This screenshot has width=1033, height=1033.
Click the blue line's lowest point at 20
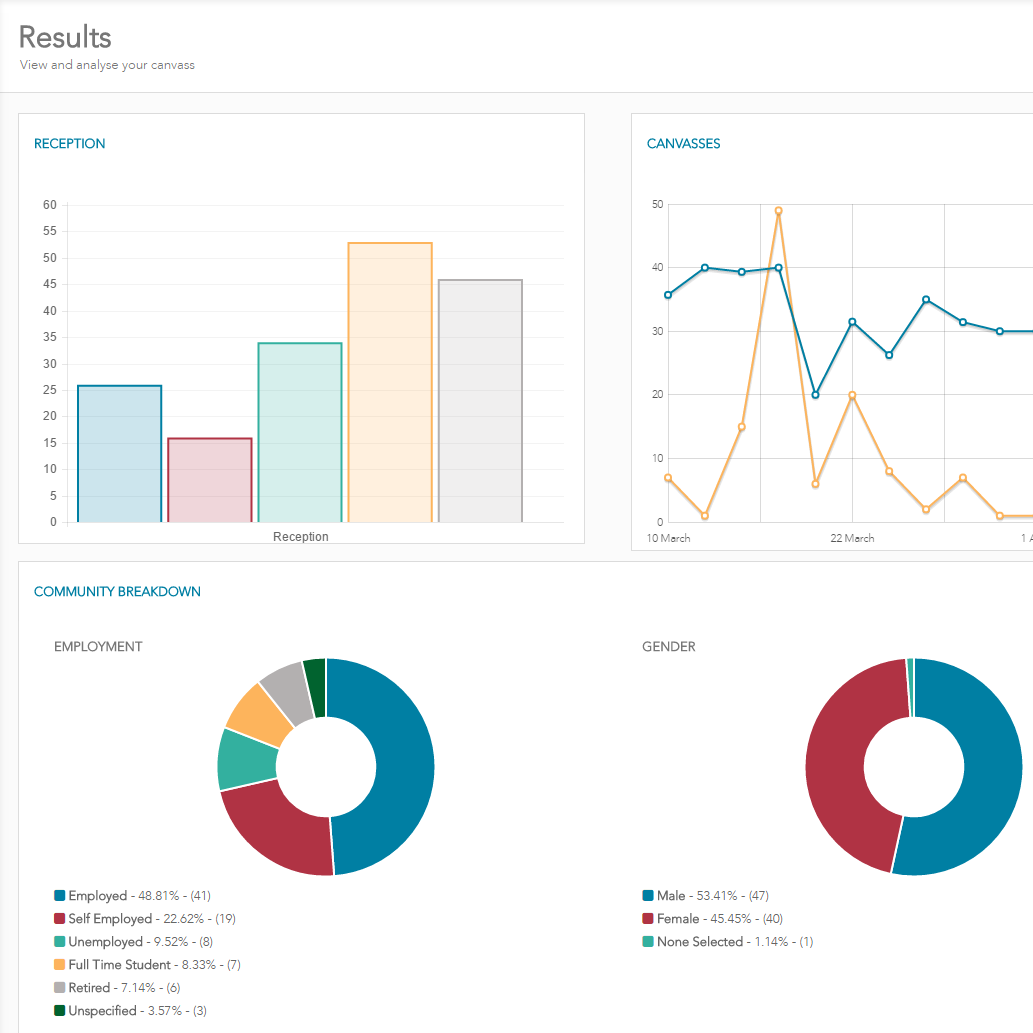pyautogui.click(x=815, y=395)
